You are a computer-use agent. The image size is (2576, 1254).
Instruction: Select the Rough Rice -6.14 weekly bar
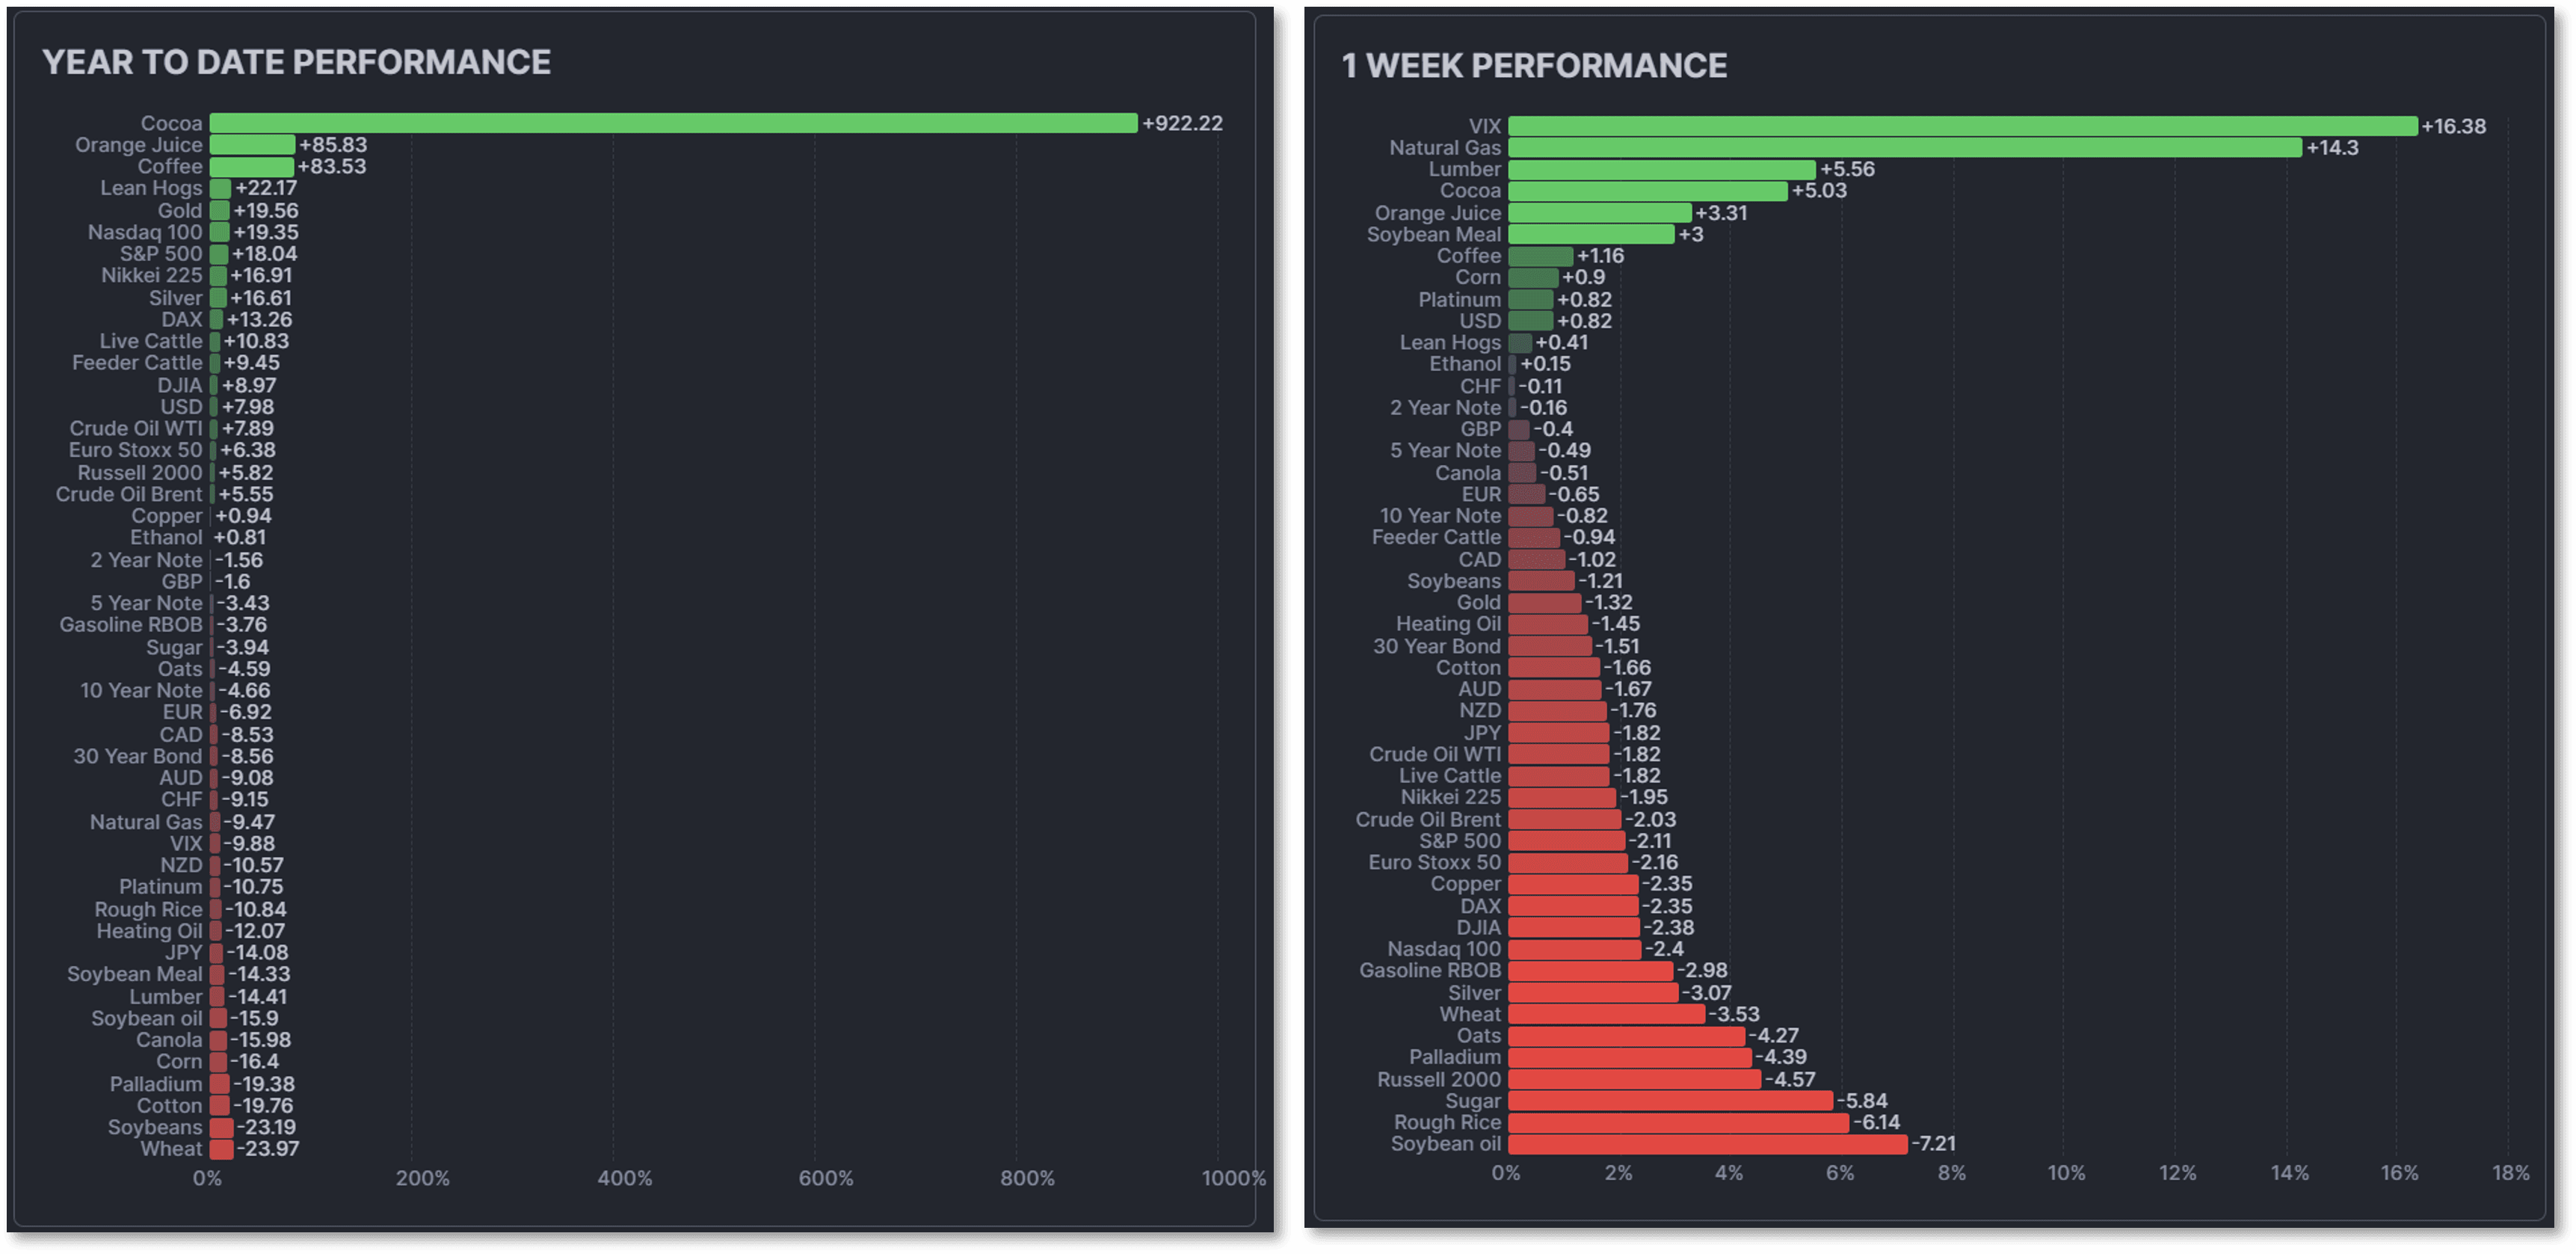(1678, 1123)
